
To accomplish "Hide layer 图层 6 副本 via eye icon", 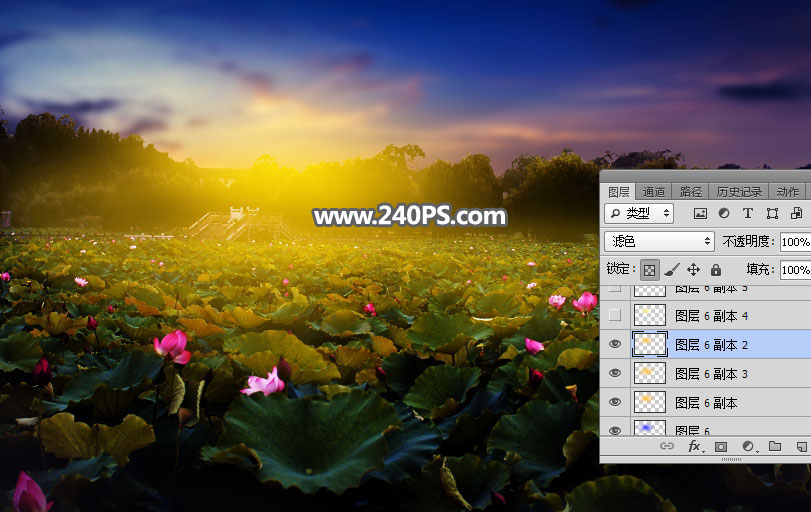I will pos(615,402).
